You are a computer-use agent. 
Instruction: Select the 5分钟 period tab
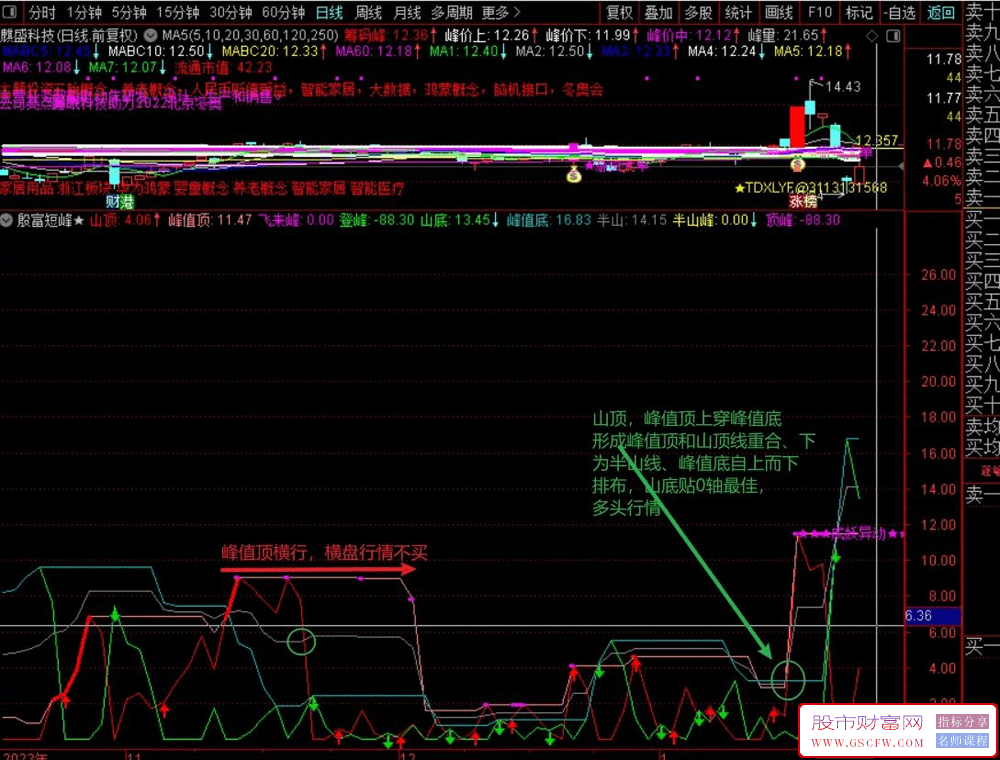point(129,12)
